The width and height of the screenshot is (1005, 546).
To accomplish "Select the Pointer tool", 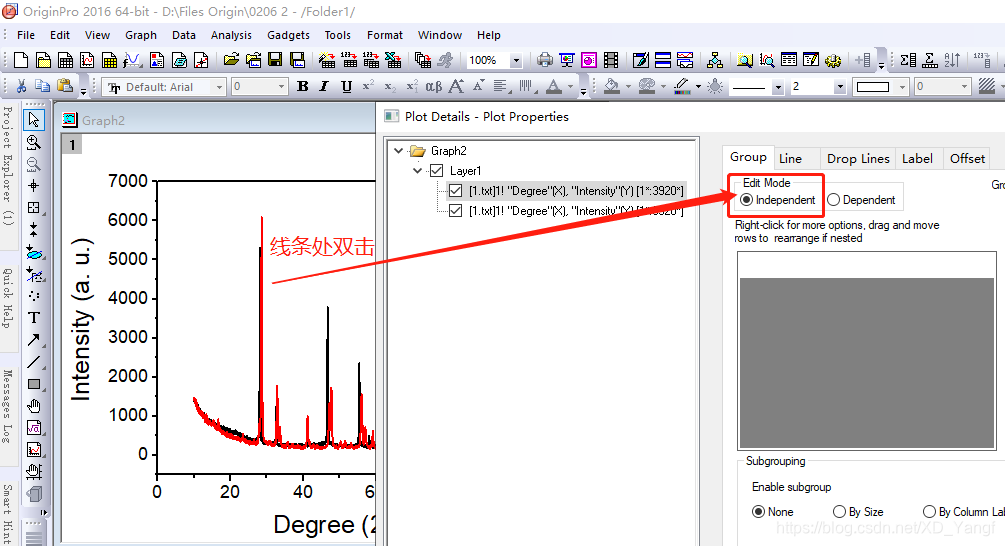I will [x=34, y=119].
